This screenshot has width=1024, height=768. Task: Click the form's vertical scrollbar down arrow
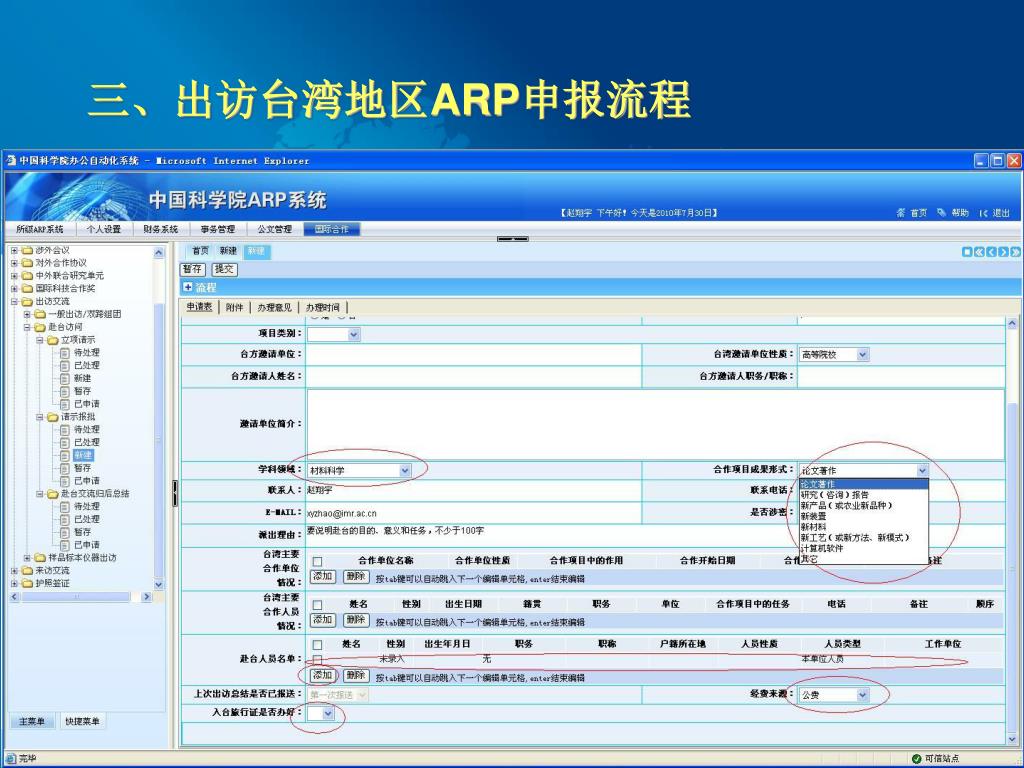[x=1012, y=739]
